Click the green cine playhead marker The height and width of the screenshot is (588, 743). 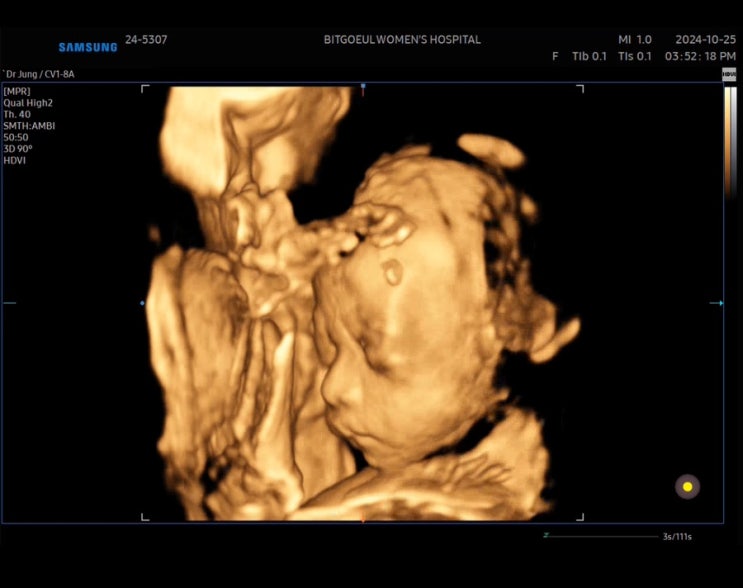click(x=546, y=535)
